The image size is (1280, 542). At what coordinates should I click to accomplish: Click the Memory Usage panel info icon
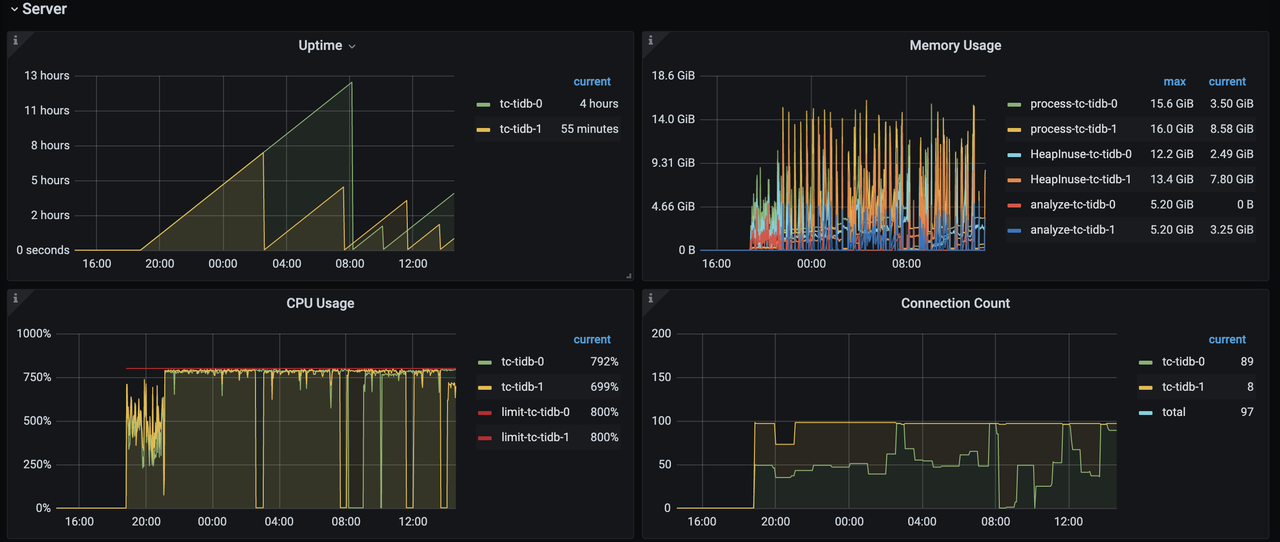tap(651, 41)
